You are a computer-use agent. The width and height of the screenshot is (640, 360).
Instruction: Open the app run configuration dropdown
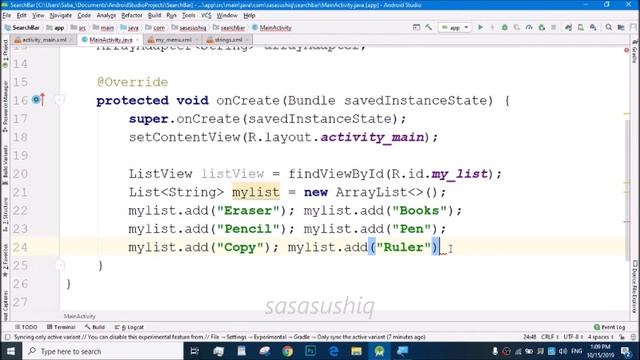pyautogui.click(x=455, y=27)
